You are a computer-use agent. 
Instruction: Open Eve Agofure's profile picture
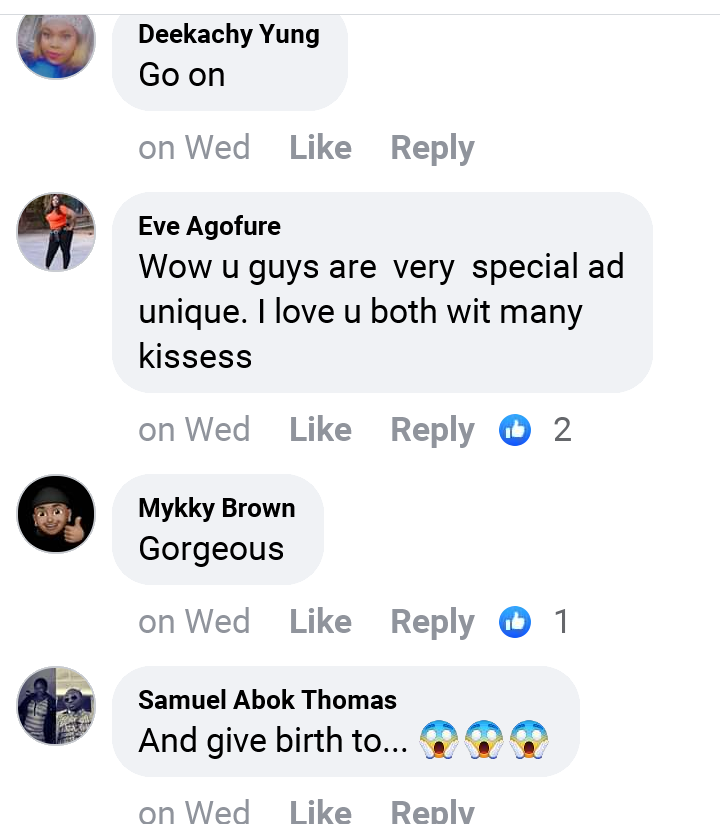56,232
